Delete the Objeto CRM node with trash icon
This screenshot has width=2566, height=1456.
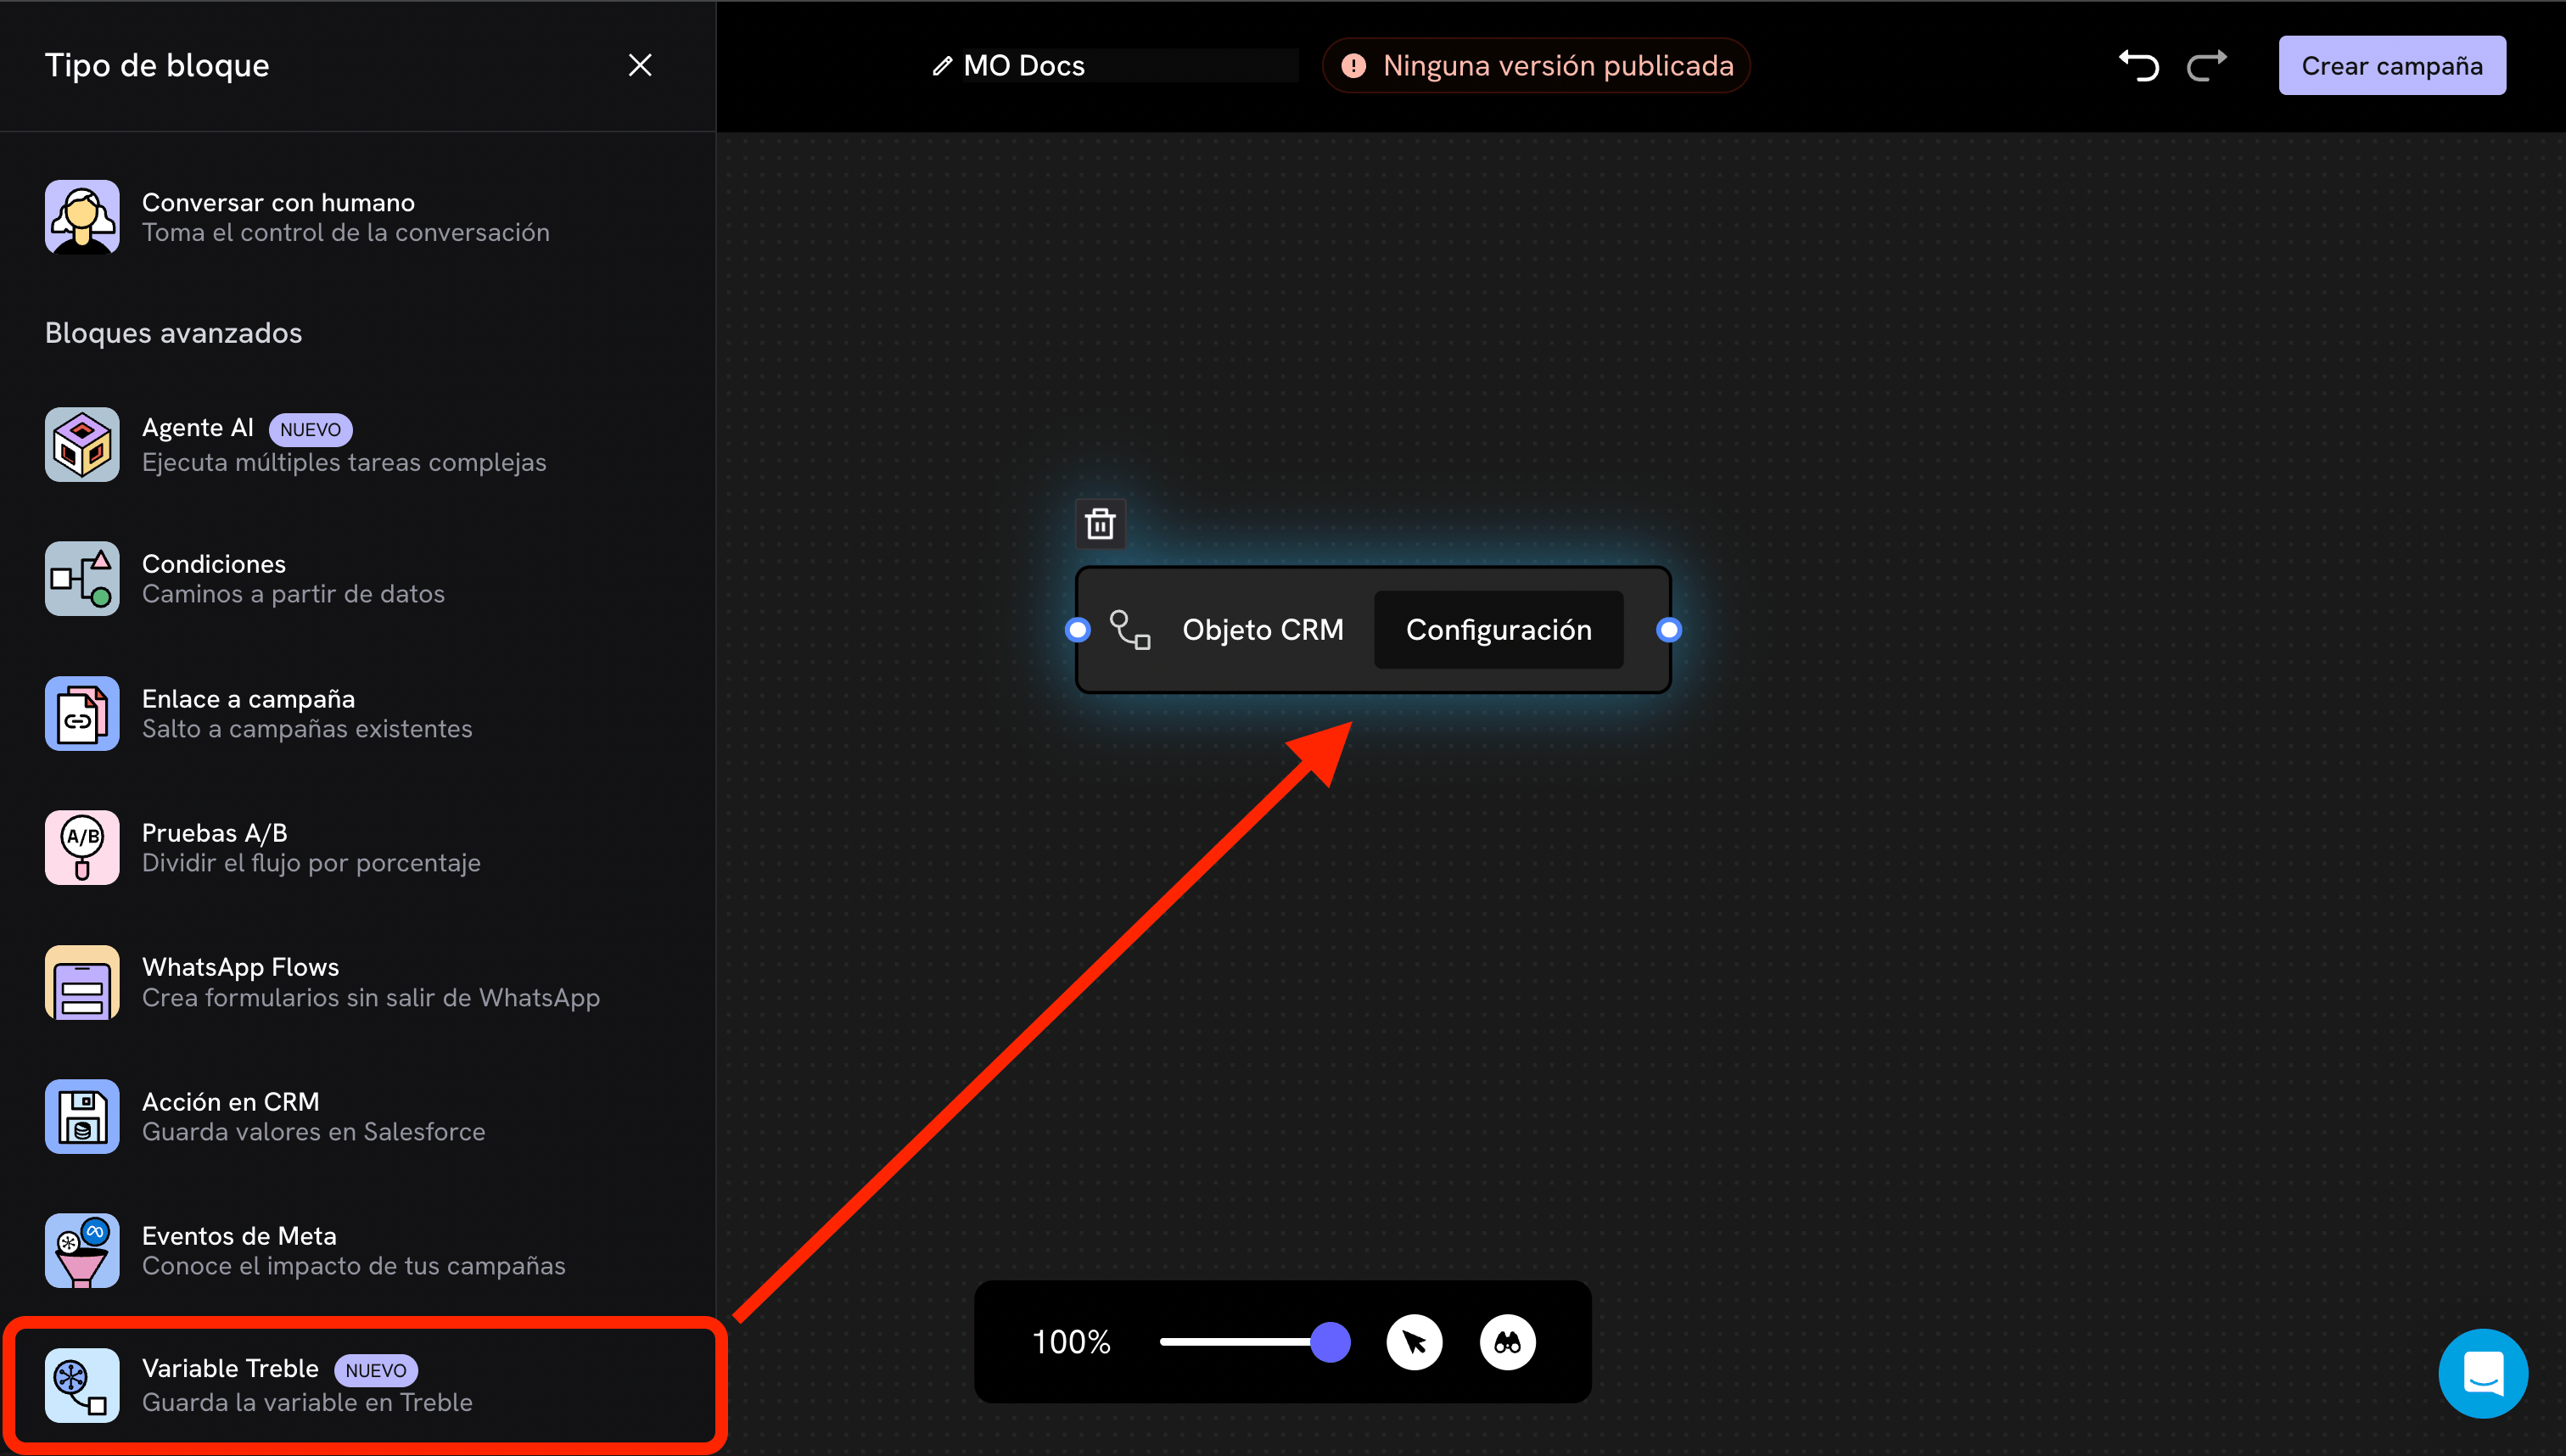point(1100,523)
